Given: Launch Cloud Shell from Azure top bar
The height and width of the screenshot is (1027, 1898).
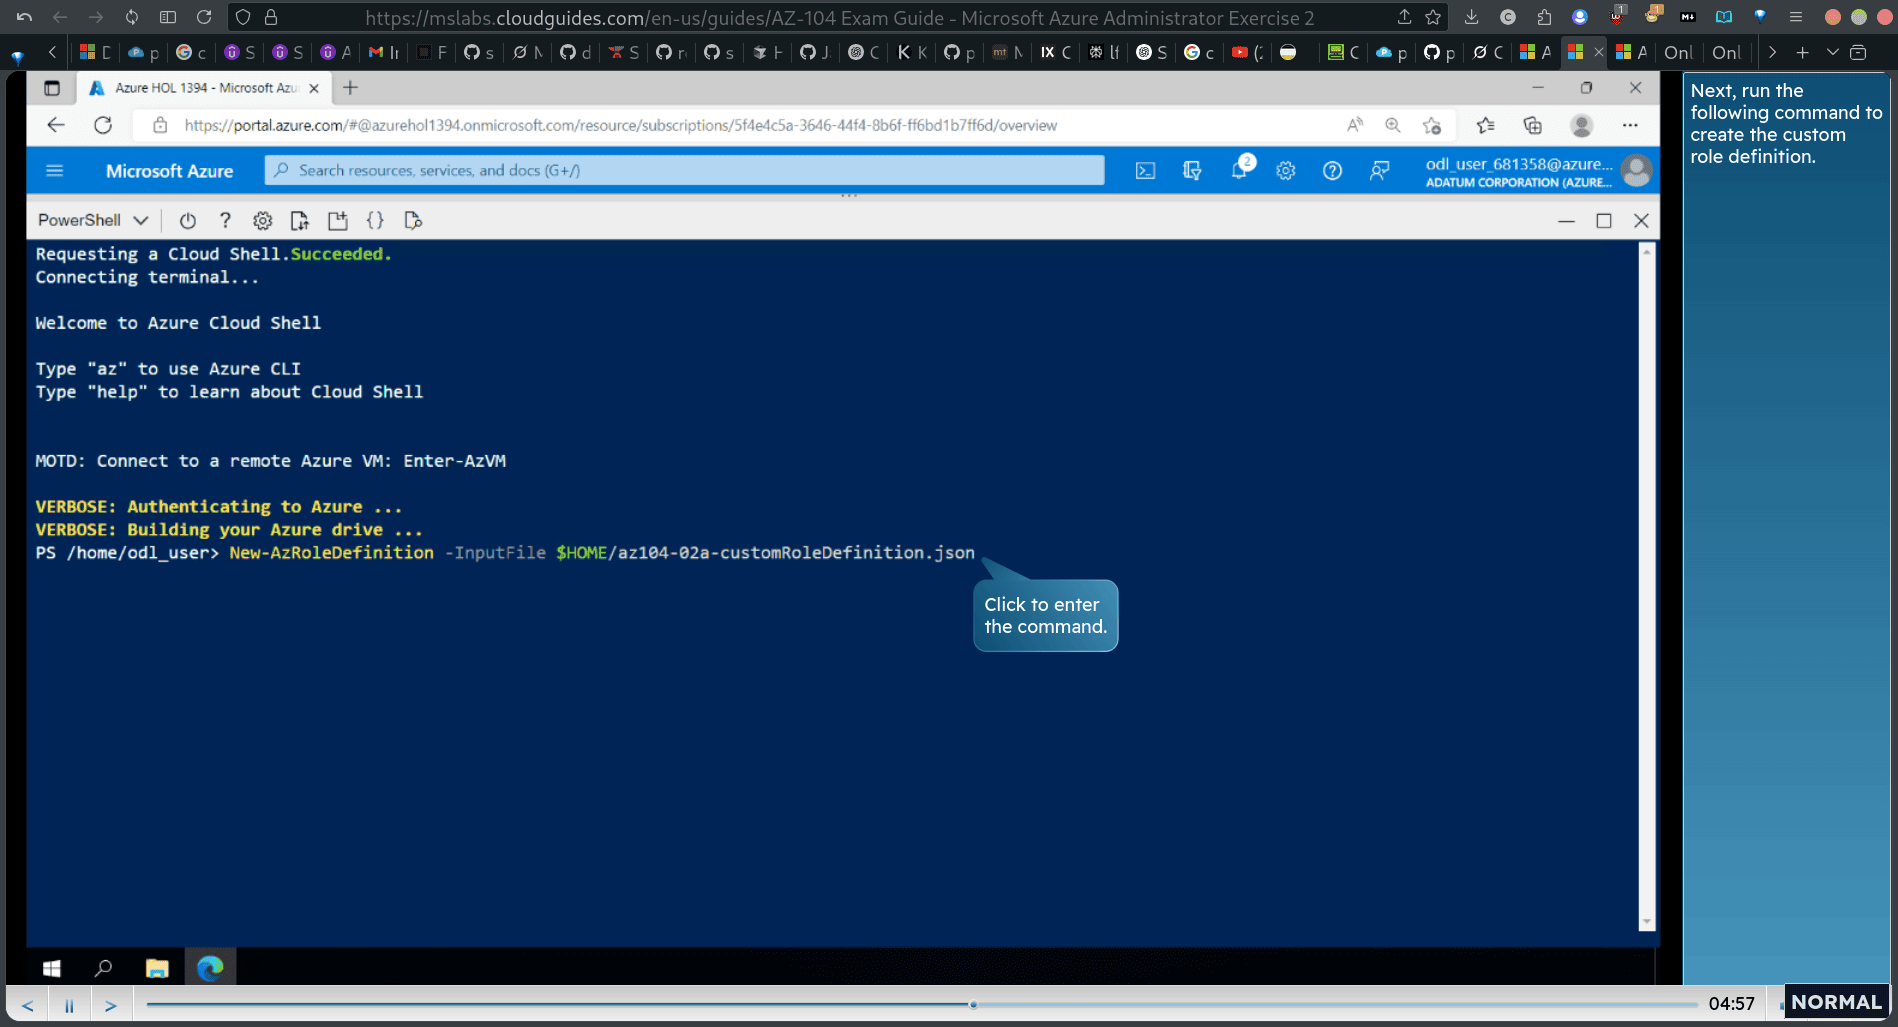Looking at the screenshot, I should coord(1145,171).
